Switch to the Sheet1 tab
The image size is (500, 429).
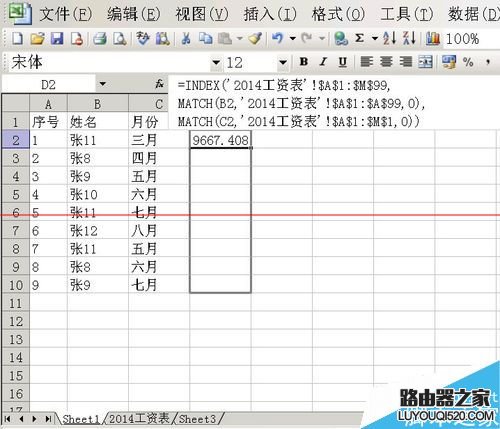click(x=81, y=419)
